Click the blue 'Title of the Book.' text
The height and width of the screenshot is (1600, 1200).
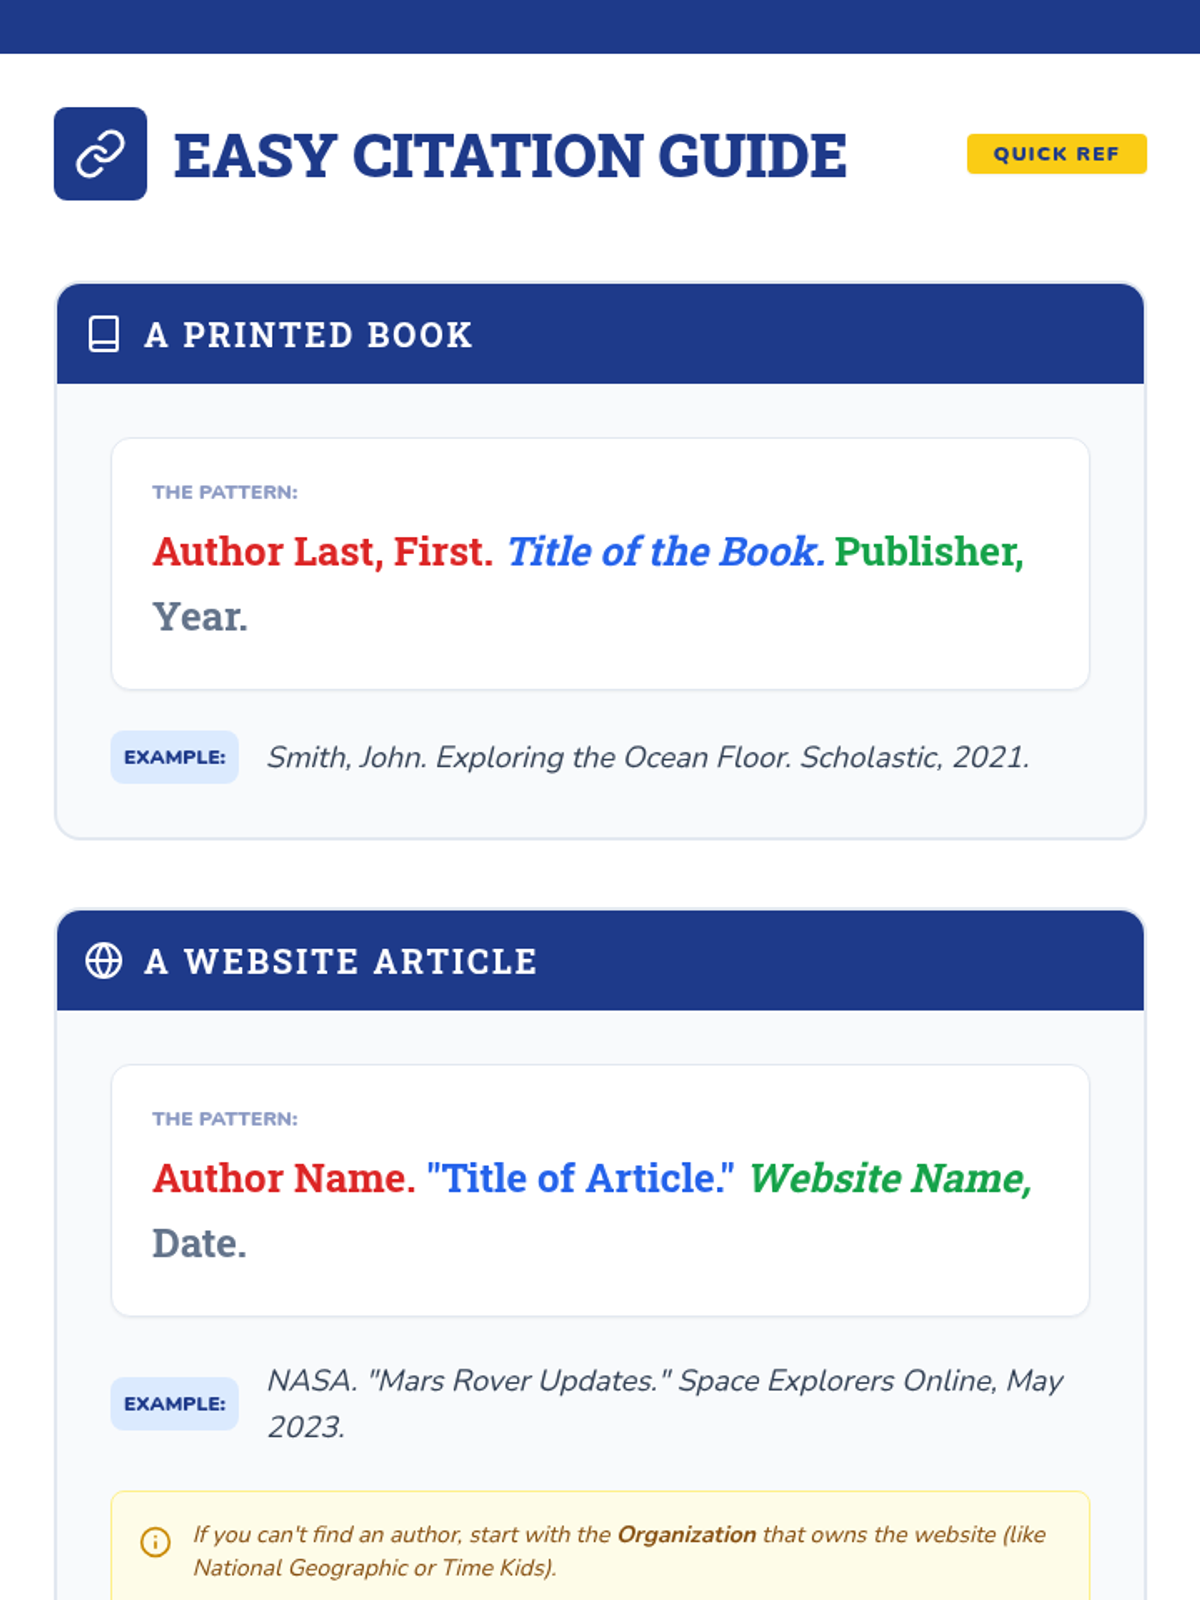click(665, 552)
